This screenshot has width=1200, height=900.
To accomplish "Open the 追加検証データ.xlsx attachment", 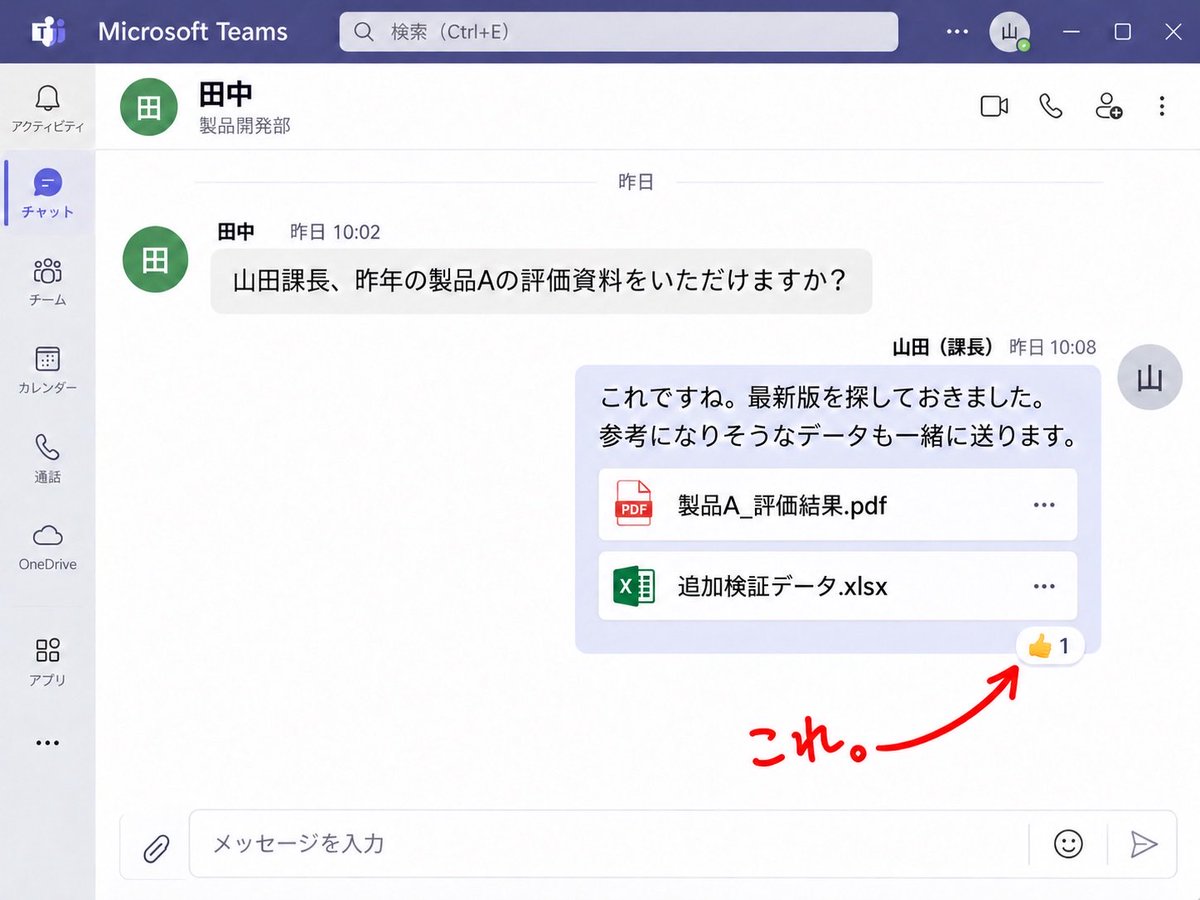I will [838, 586].
